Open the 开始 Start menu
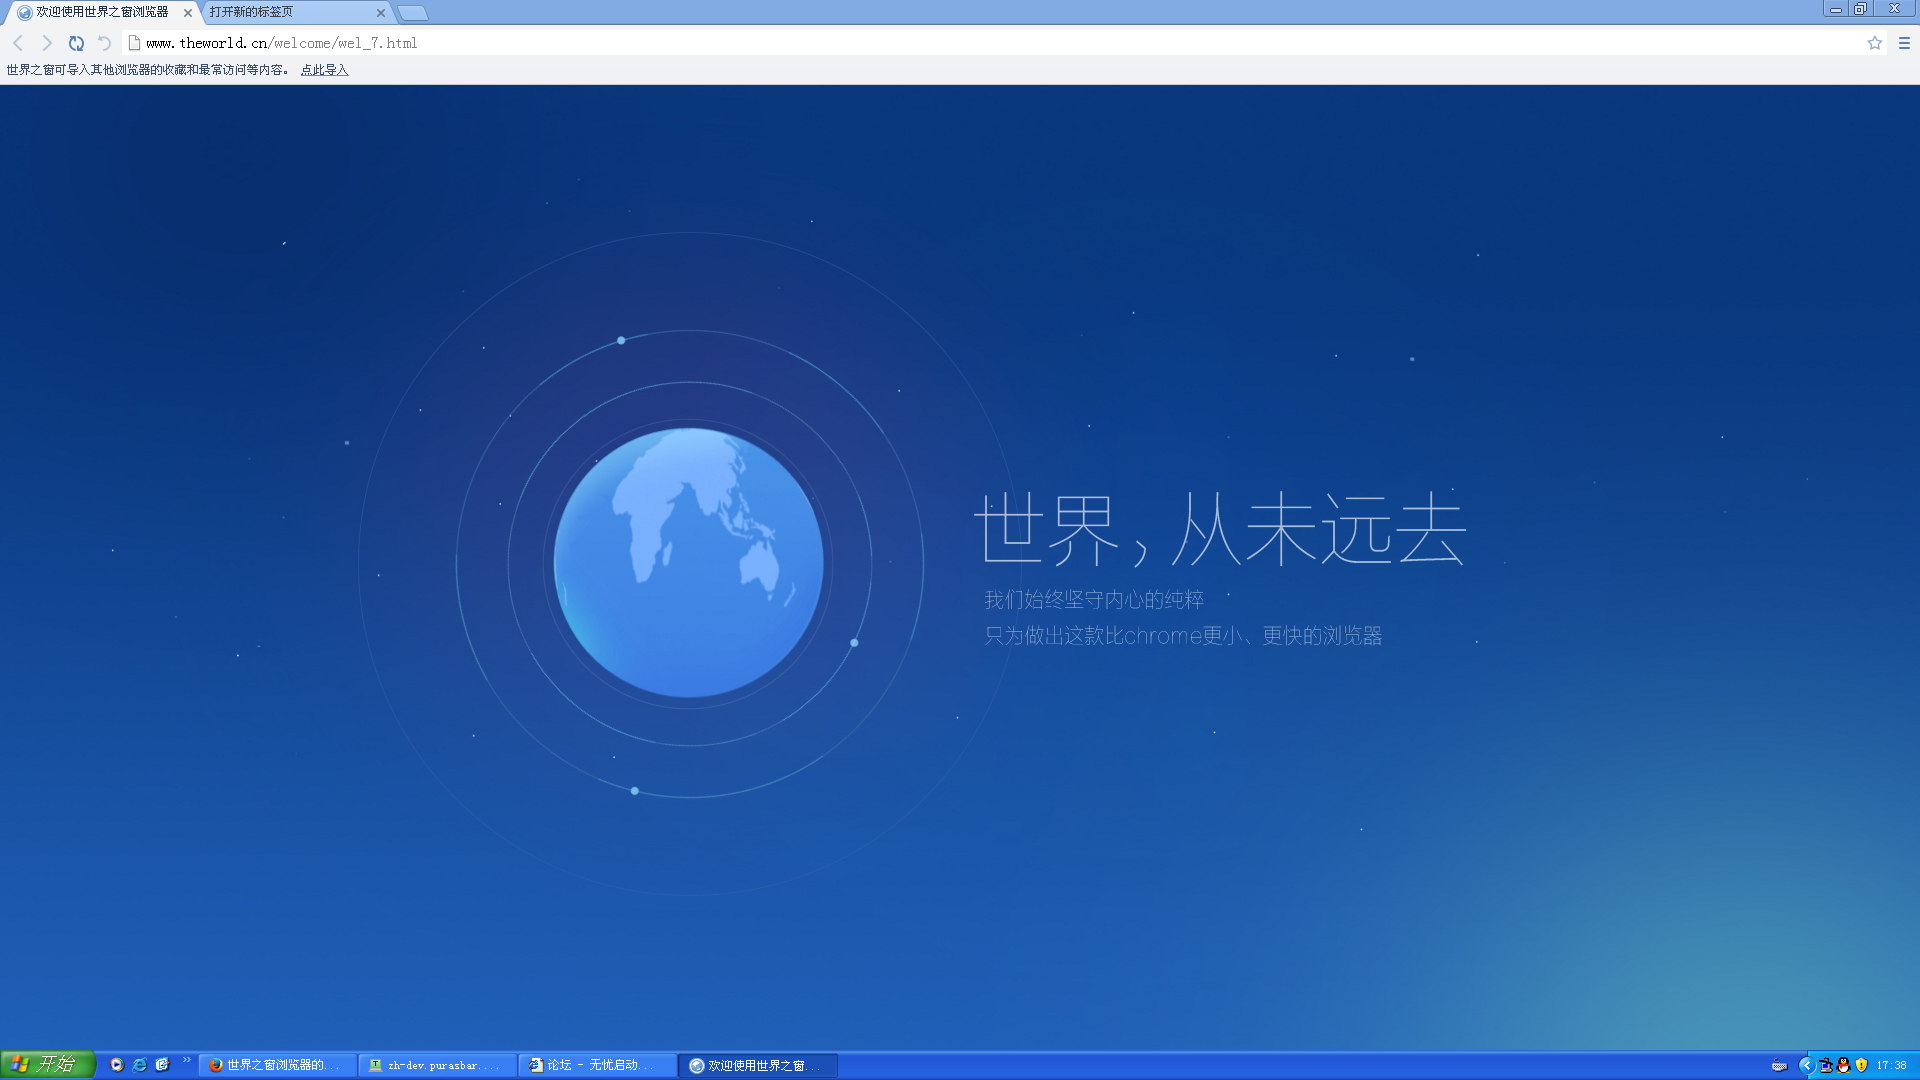 [x=47, y=1065]
